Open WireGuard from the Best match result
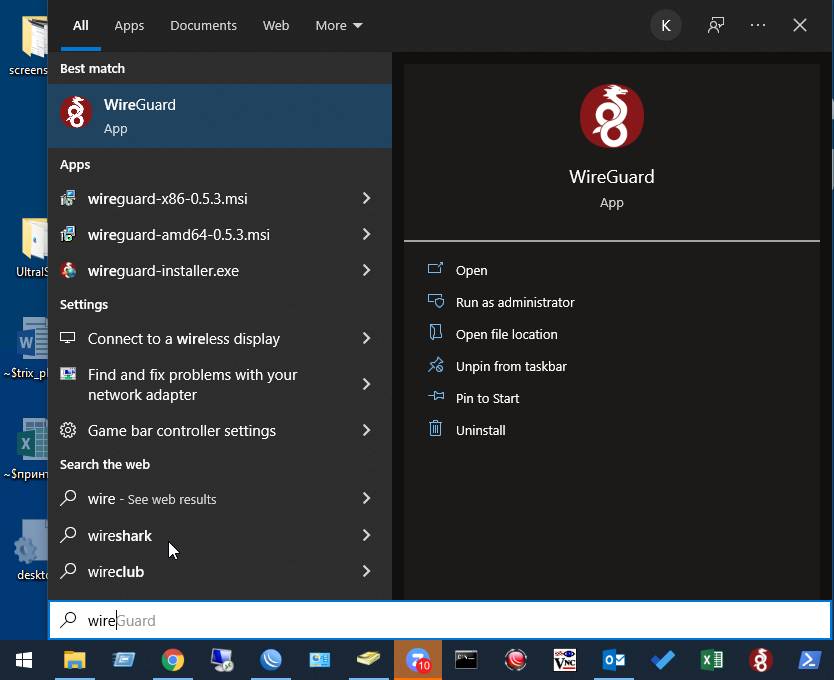 pos(219,115)
